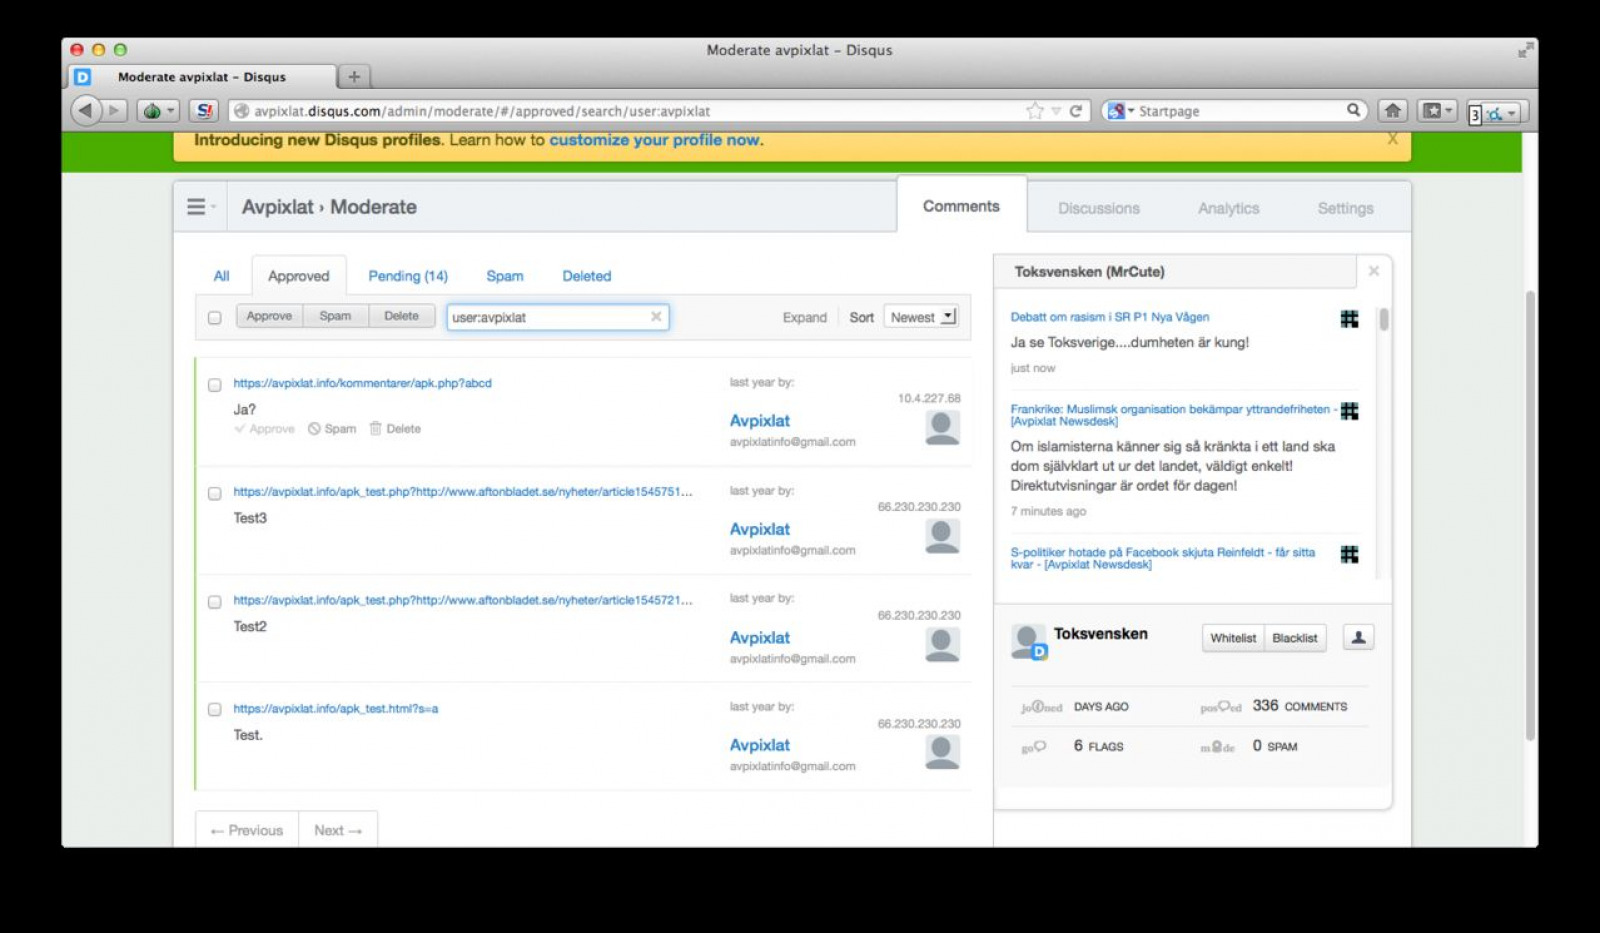Show Pending (14) comments
This screenshot has width=1600, height=933.
point(408,276)
